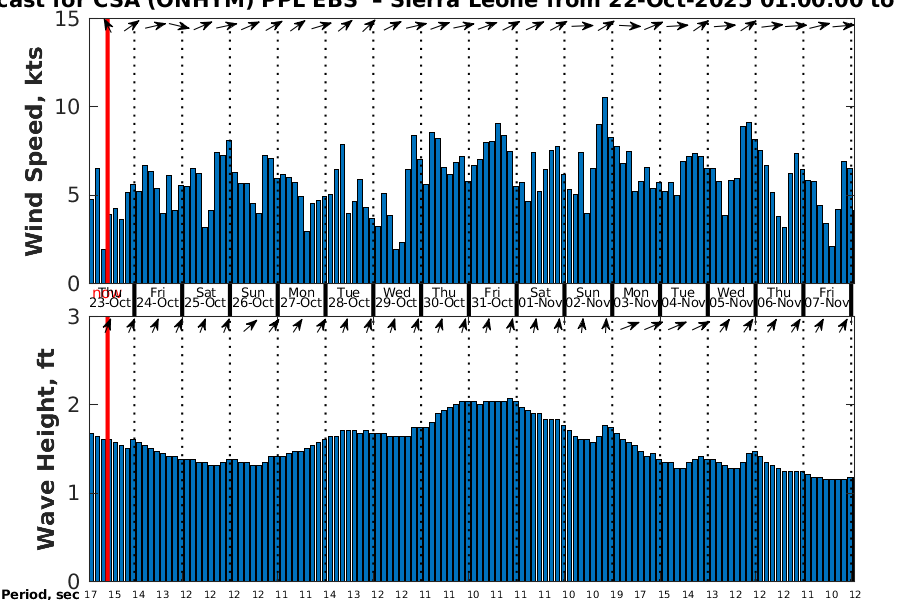Click the '15' wind speed axis tick
This screenshot has width=900, height=600.
[x=69, y=20]
